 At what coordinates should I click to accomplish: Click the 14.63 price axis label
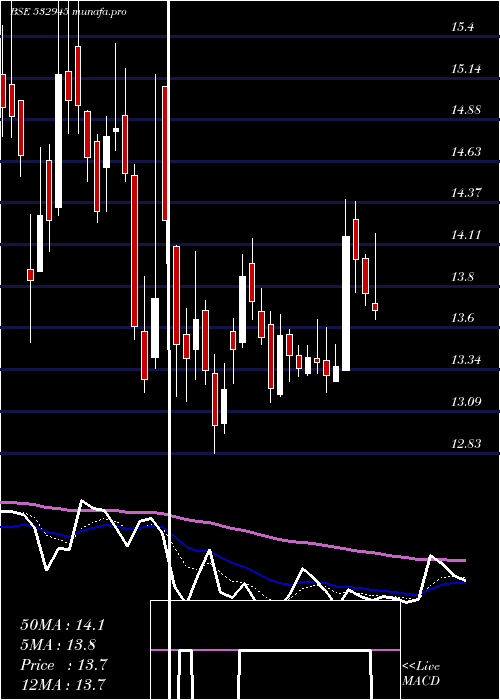pyautogui.click(x=466, y=152)
